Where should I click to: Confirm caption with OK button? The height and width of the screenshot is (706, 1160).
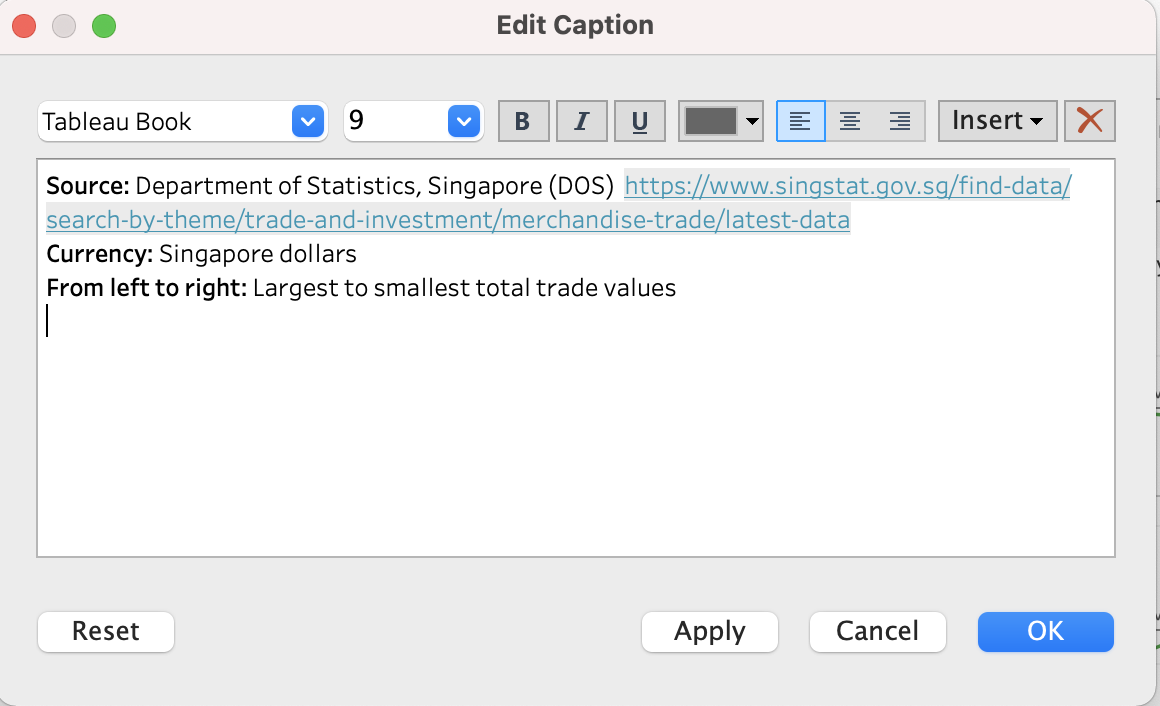tap(1045, 631)
